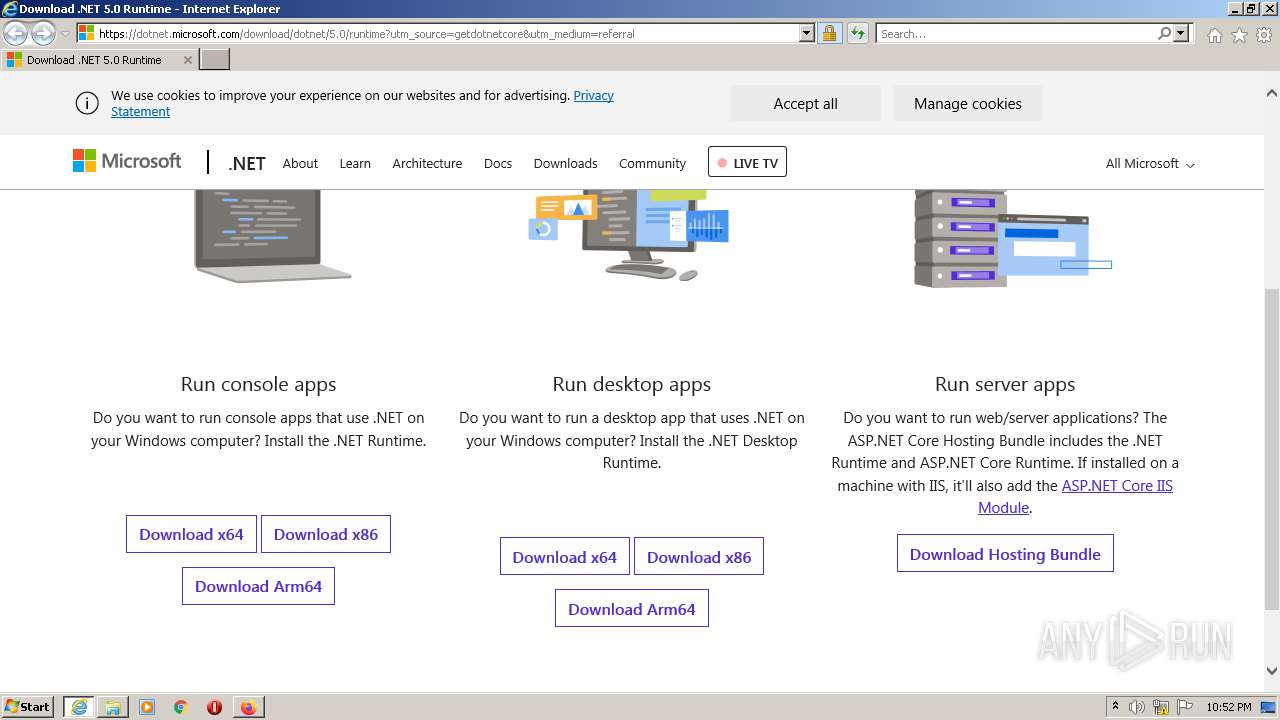This screenshot has height=720, width=1280.
Task: Go to the .NET home link
Action: coord(247,163)
